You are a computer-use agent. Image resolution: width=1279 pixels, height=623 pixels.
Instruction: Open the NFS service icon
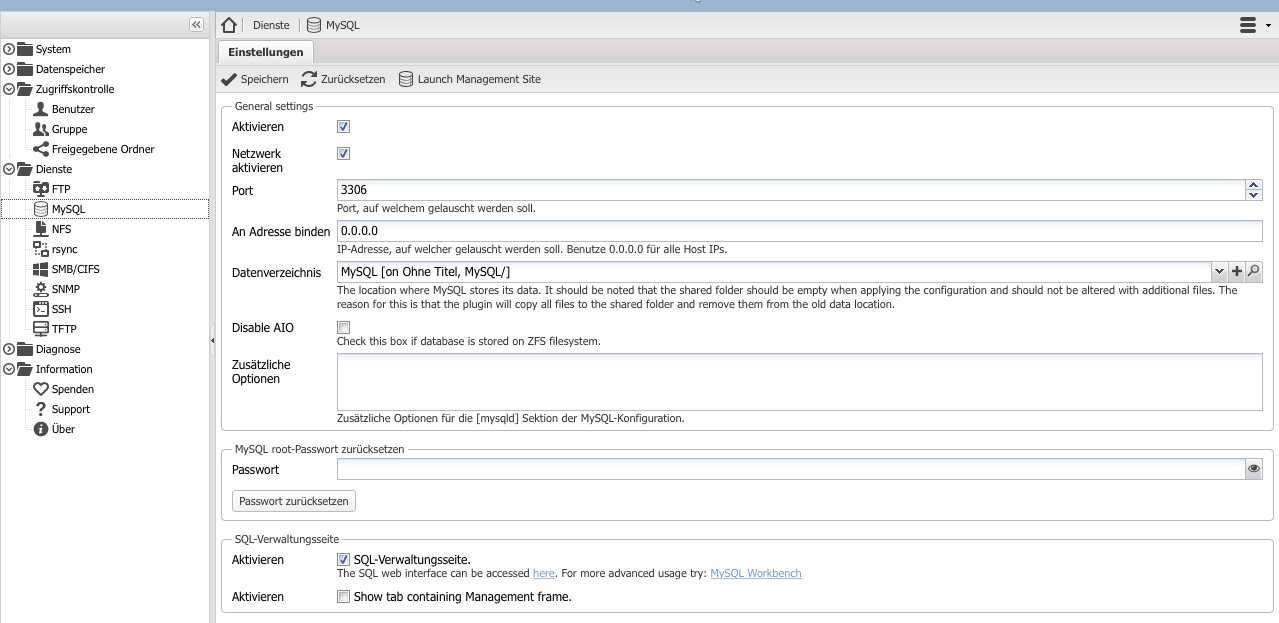(41, 229)
